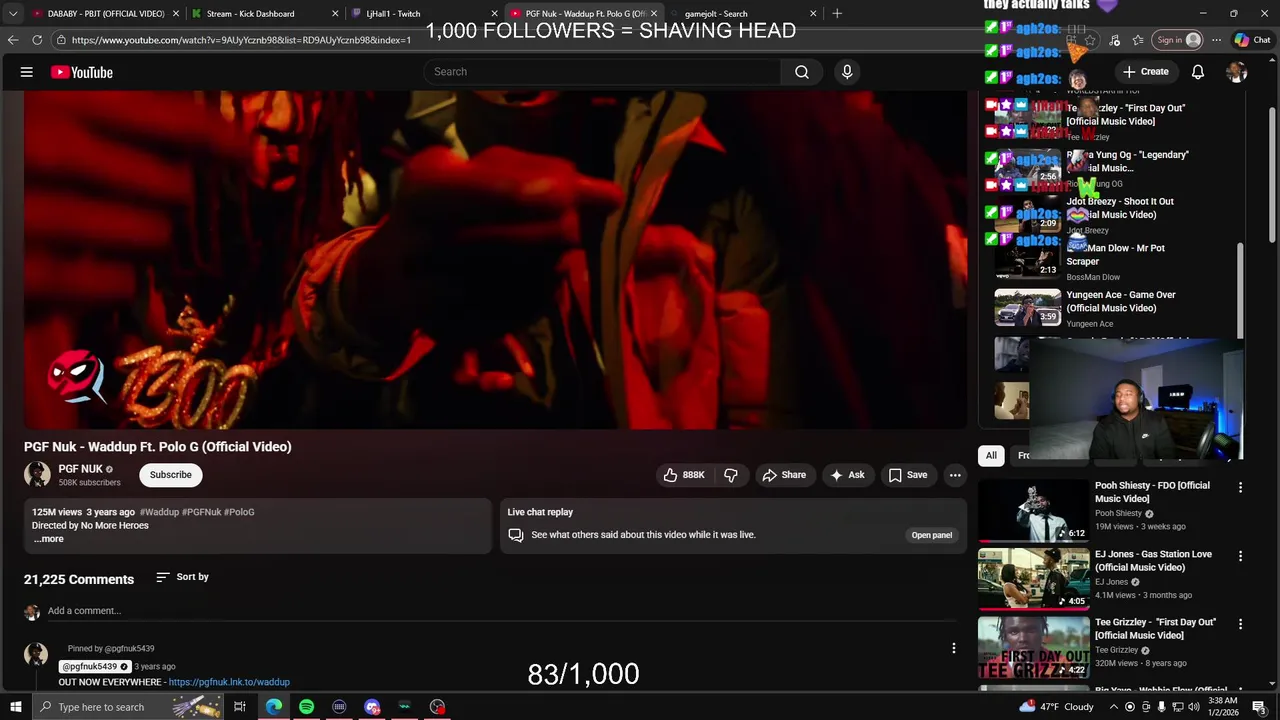Image resolution: width=1280 pixels, height=720 pixels.
Task: Open the Edge favorites list icon
Action: tap(1138, 40)
